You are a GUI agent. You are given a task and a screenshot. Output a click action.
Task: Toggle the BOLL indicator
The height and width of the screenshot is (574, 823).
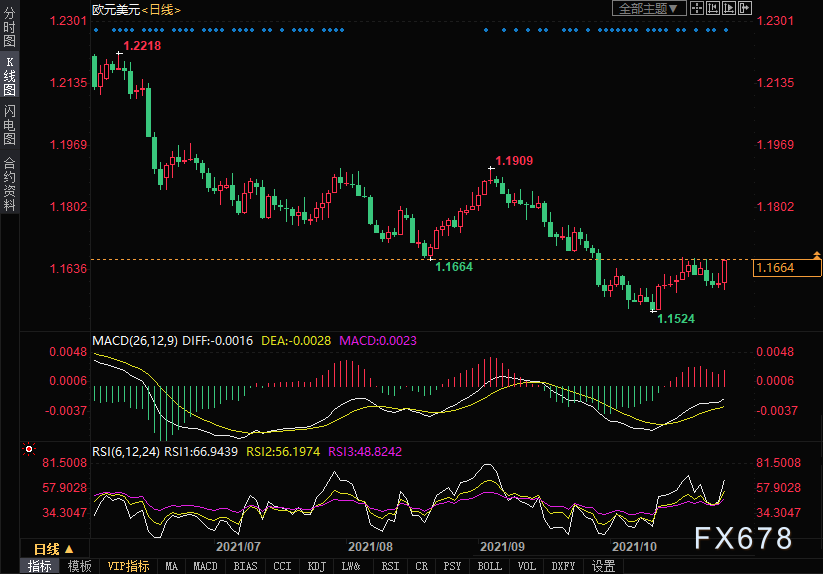[x=489, y=566]
